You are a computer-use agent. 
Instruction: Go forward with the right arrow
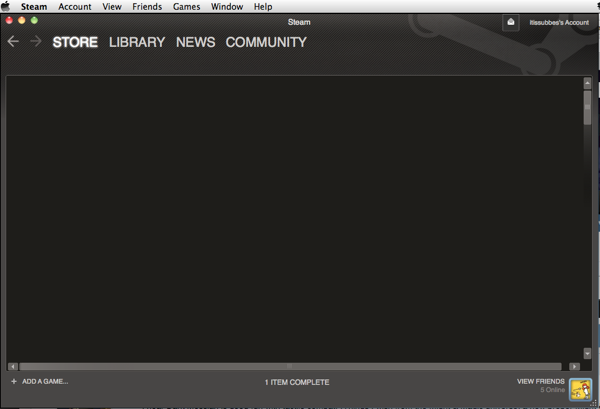click(36, 41)
